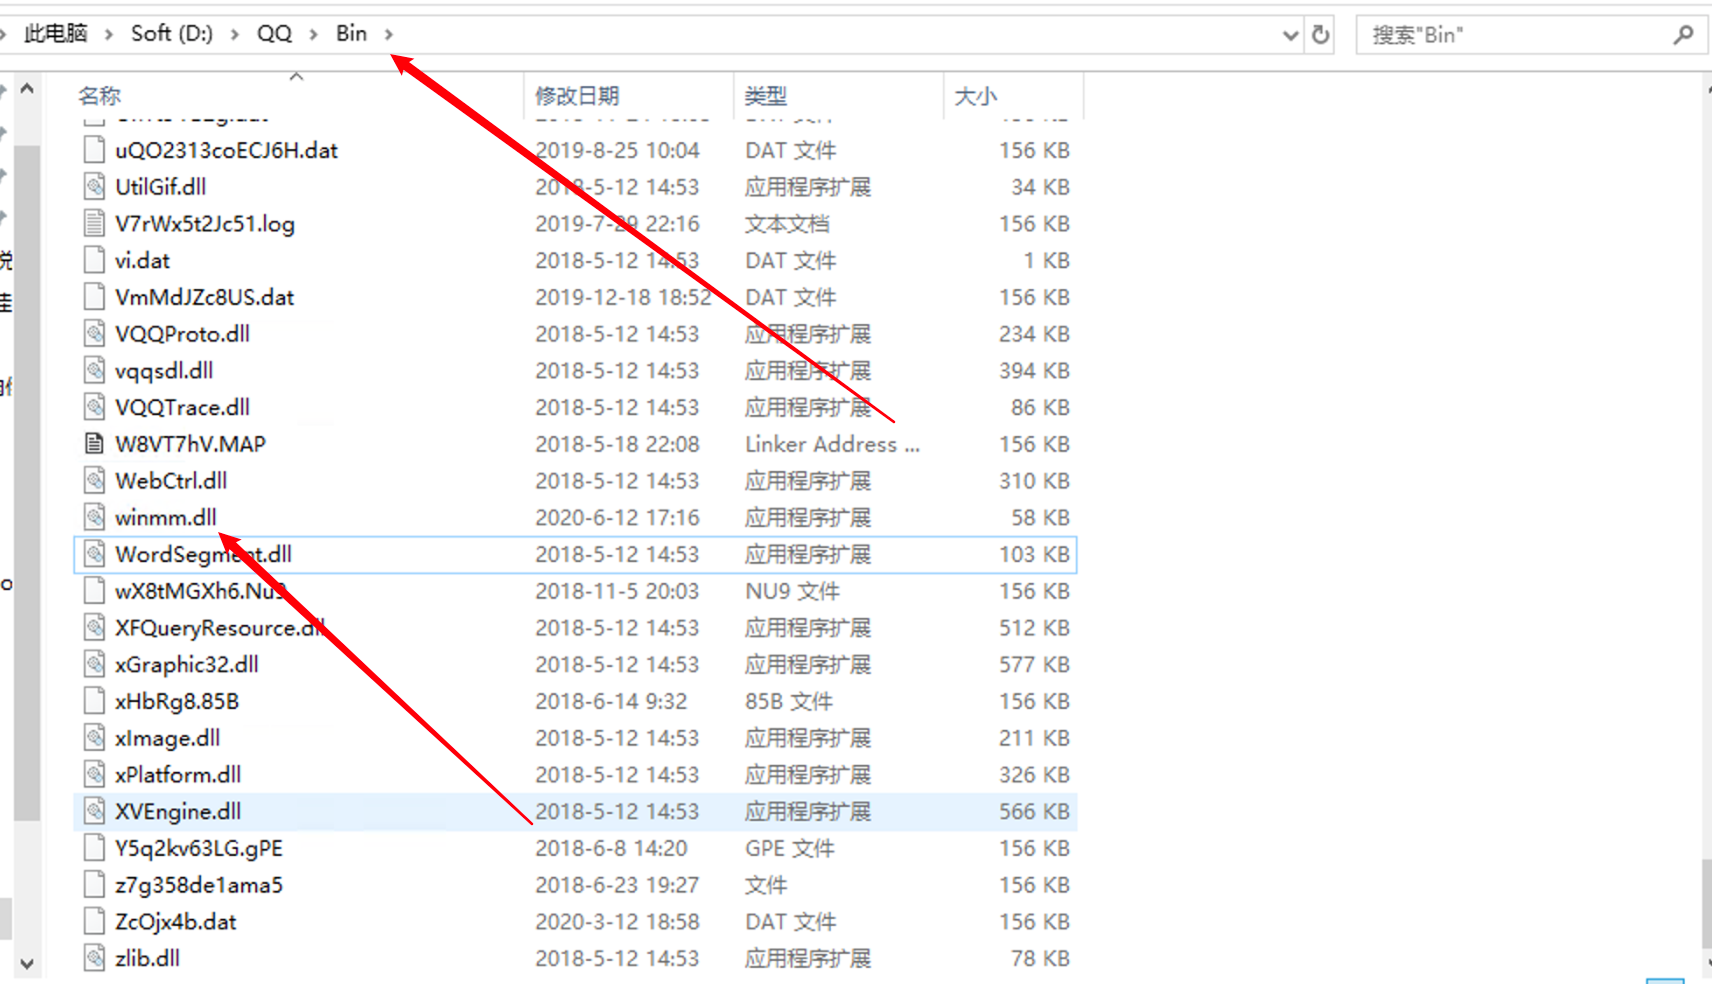Screen dimensions: 1712x984
Task: Navigate to Soft (D:) in breadcrumb
Action: point(172,34)
